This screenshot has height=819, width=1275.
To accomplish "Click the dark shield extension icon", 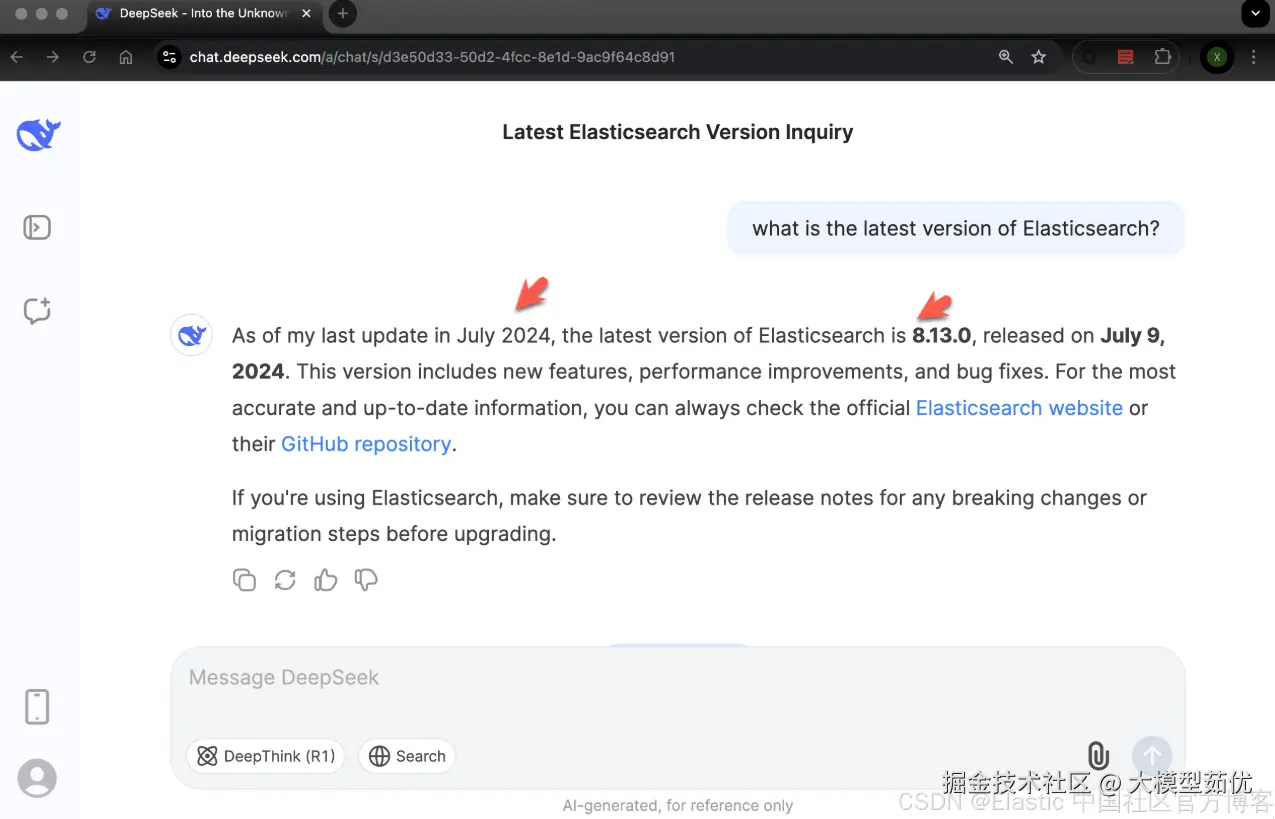I will (1089, 57).
